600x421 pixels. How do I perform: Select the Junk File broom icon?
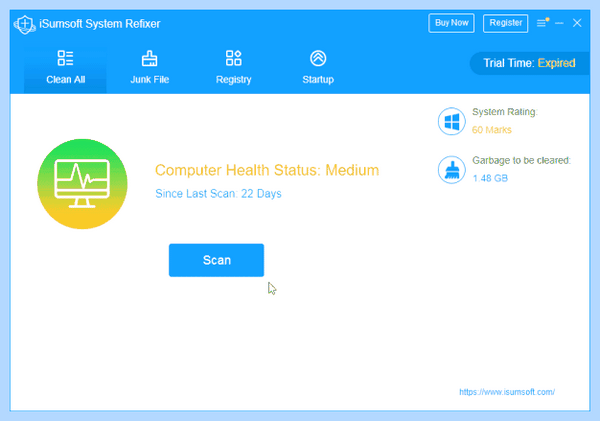coord(149,59)
